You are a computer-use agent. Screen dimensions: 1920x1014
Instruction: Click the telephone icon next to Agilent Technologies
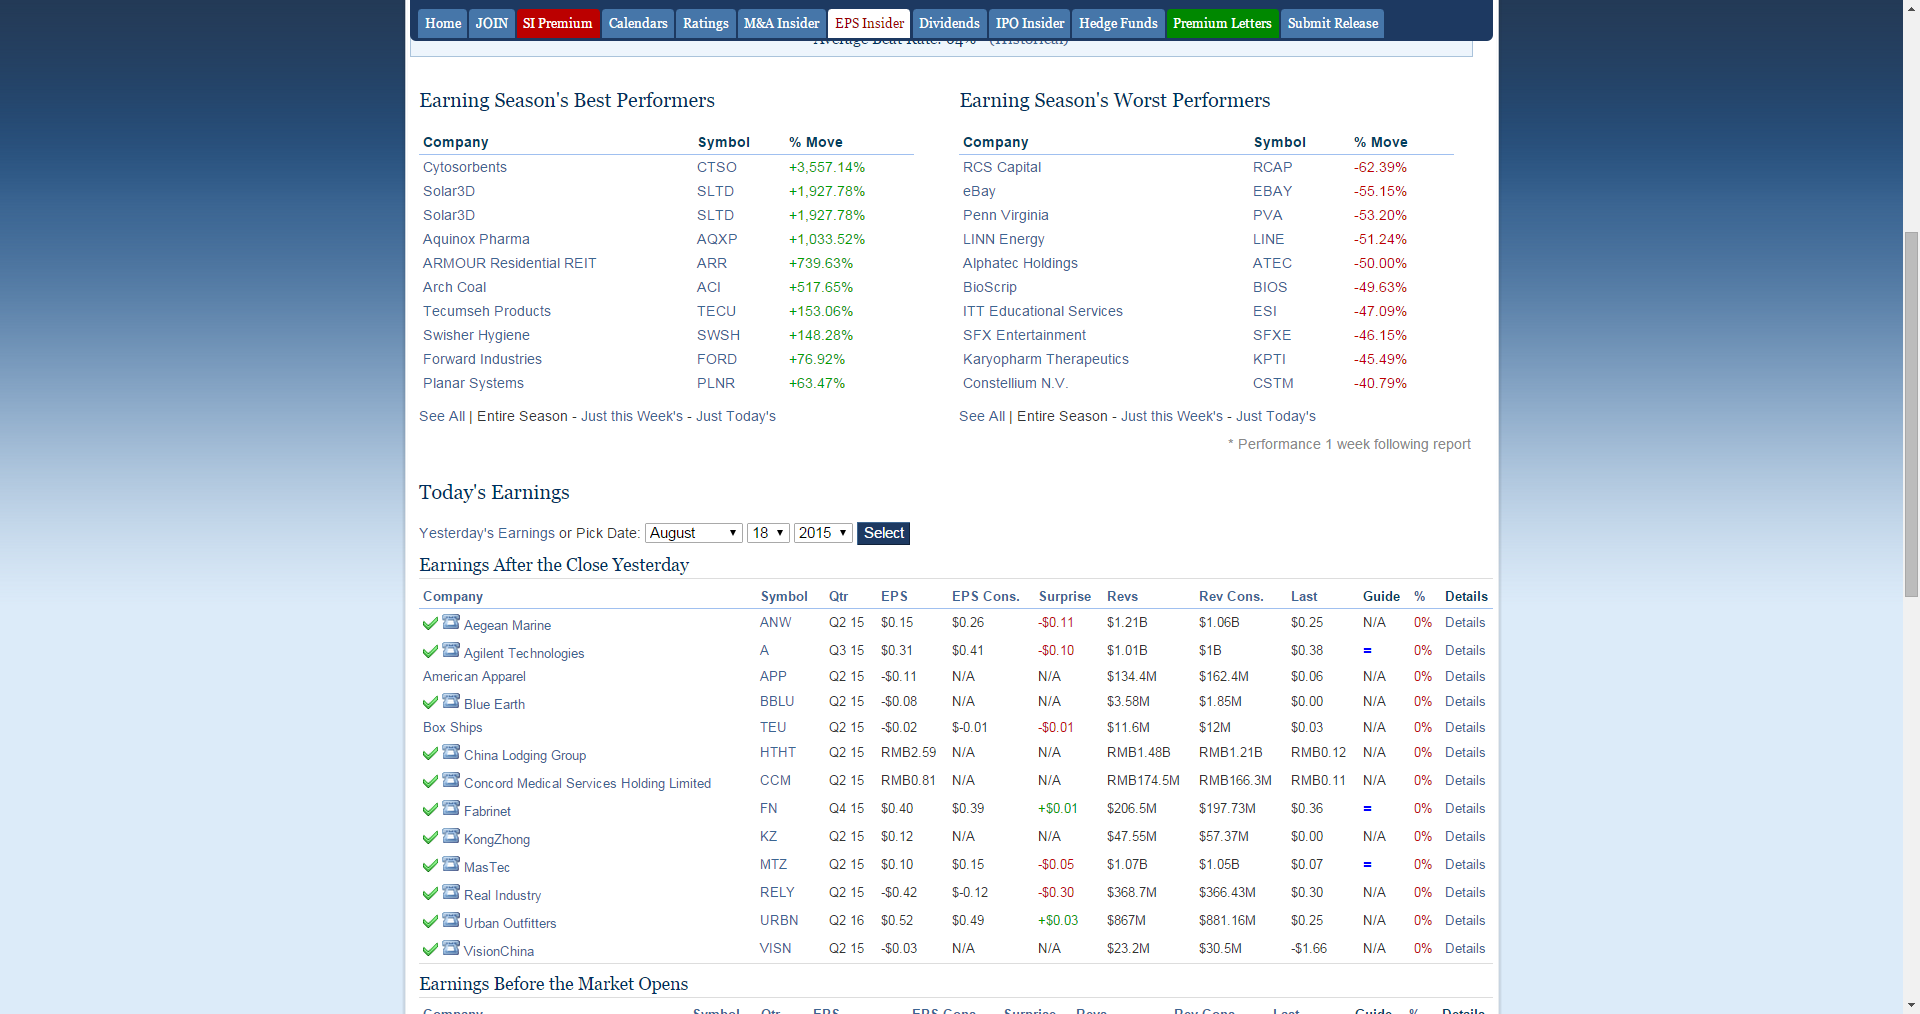click(451, 649)
